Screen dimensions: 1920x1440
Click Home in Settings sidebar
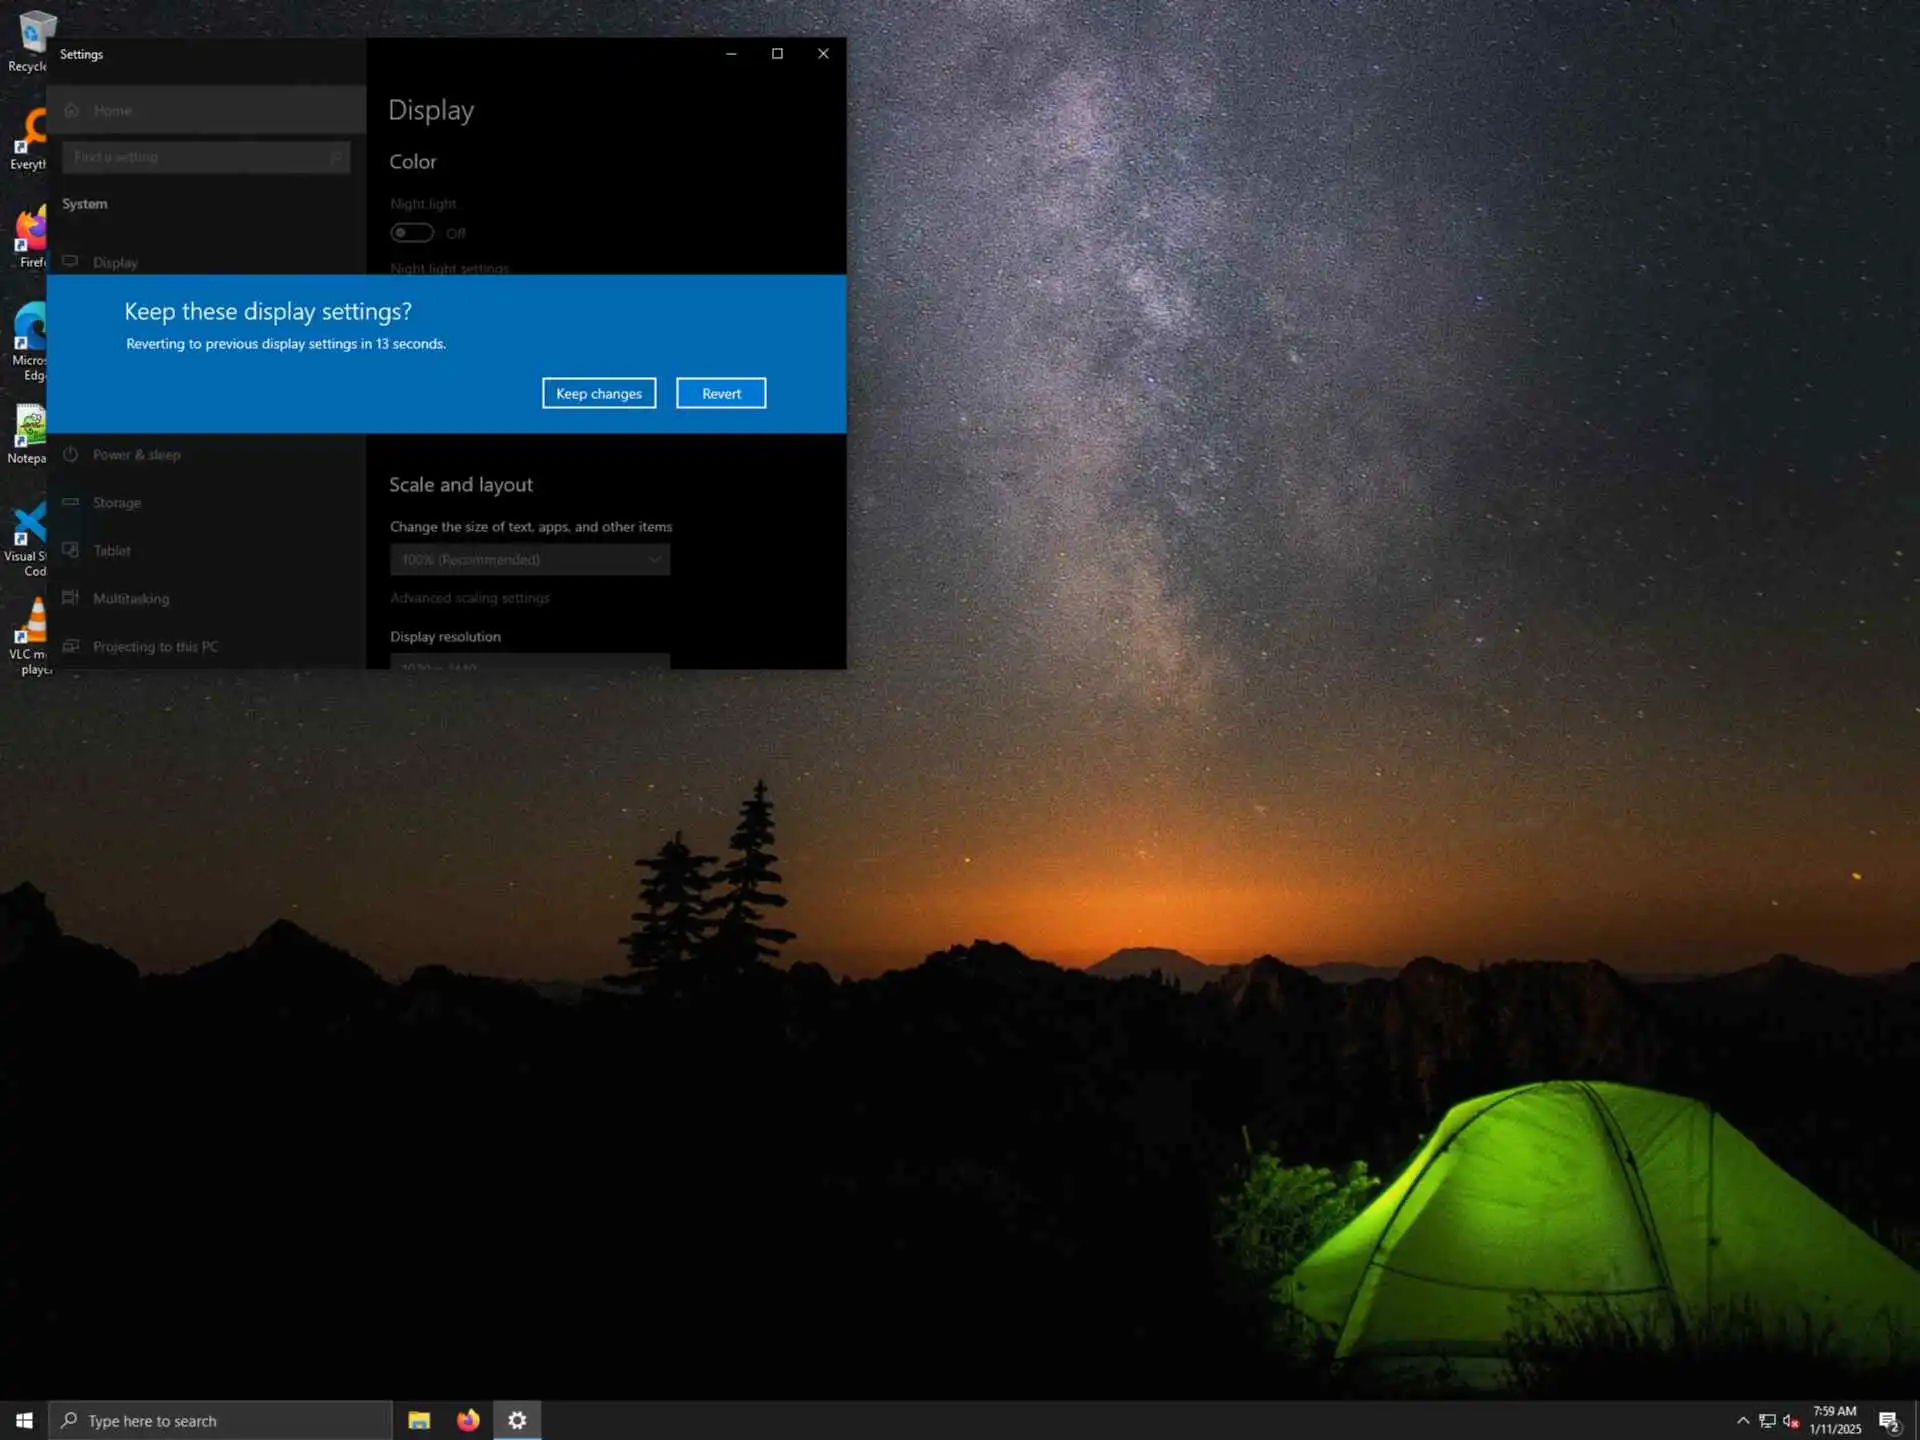tap(112, 111)
